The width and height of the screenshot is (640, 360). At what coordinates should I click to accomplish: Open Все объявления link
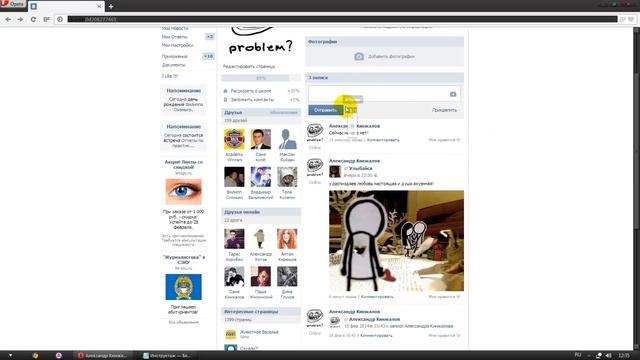pos(184,322)
